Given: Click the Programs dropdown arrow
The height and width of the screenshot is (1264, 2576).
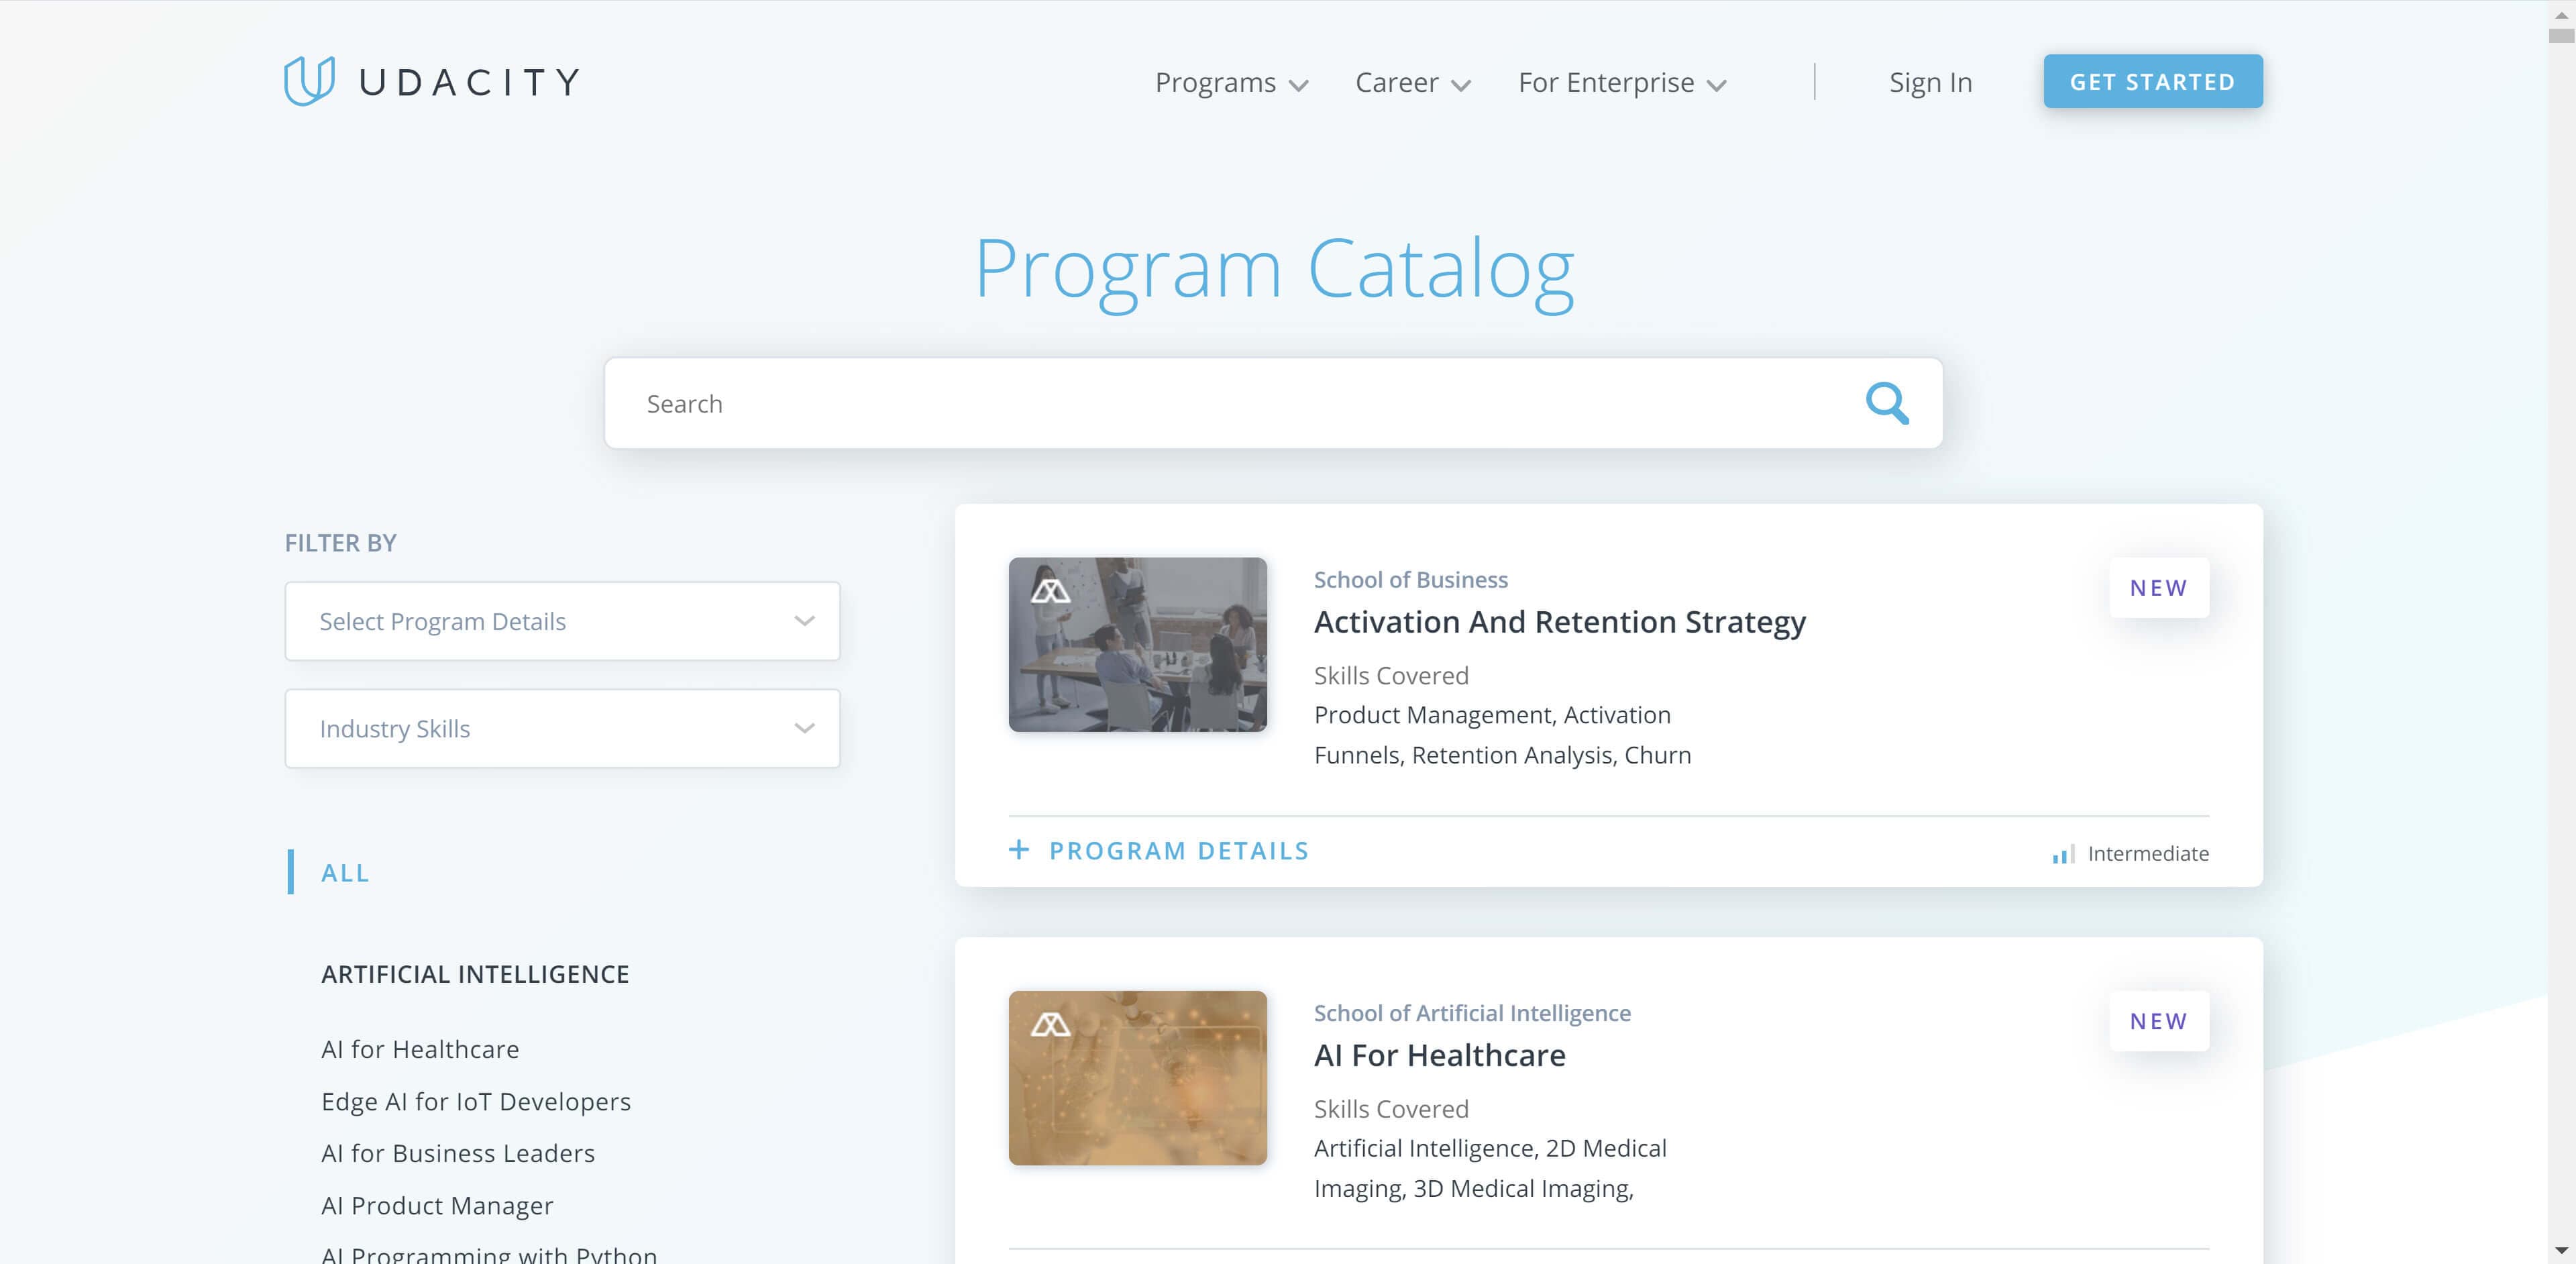Looking at the screenshot, I should [1298, 82].
